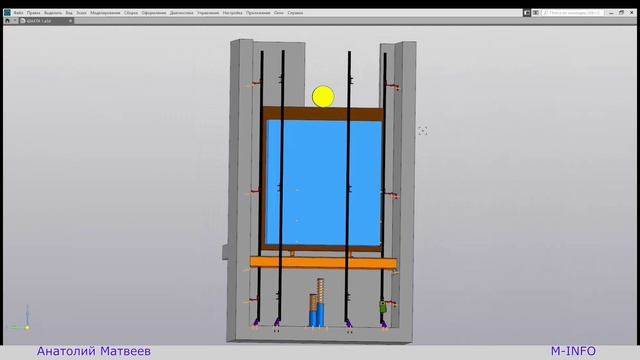Select the yellow sphere in the model
Image resolution: width=640 pixels, height=360 pixels.
323,97
